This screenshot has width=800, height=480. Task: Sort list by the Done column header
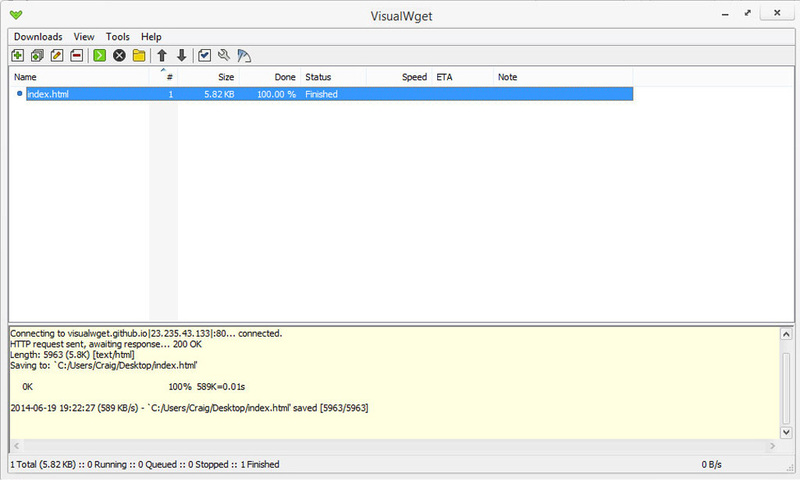270,77
